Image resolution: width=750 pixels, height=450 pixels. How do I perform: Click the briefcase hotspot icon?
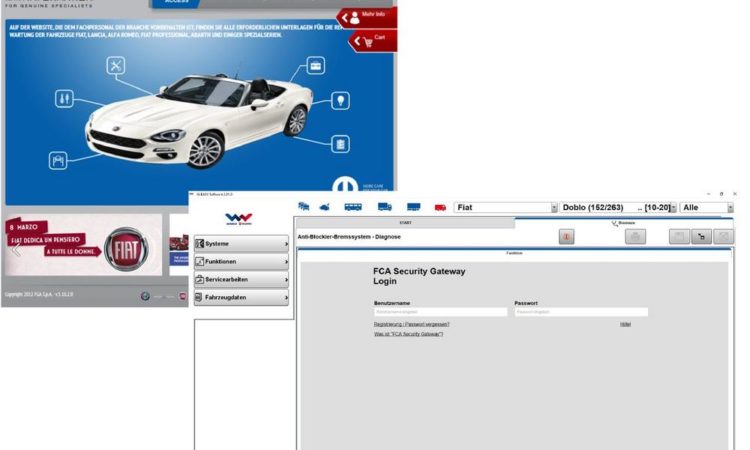(x=316, y=66)
